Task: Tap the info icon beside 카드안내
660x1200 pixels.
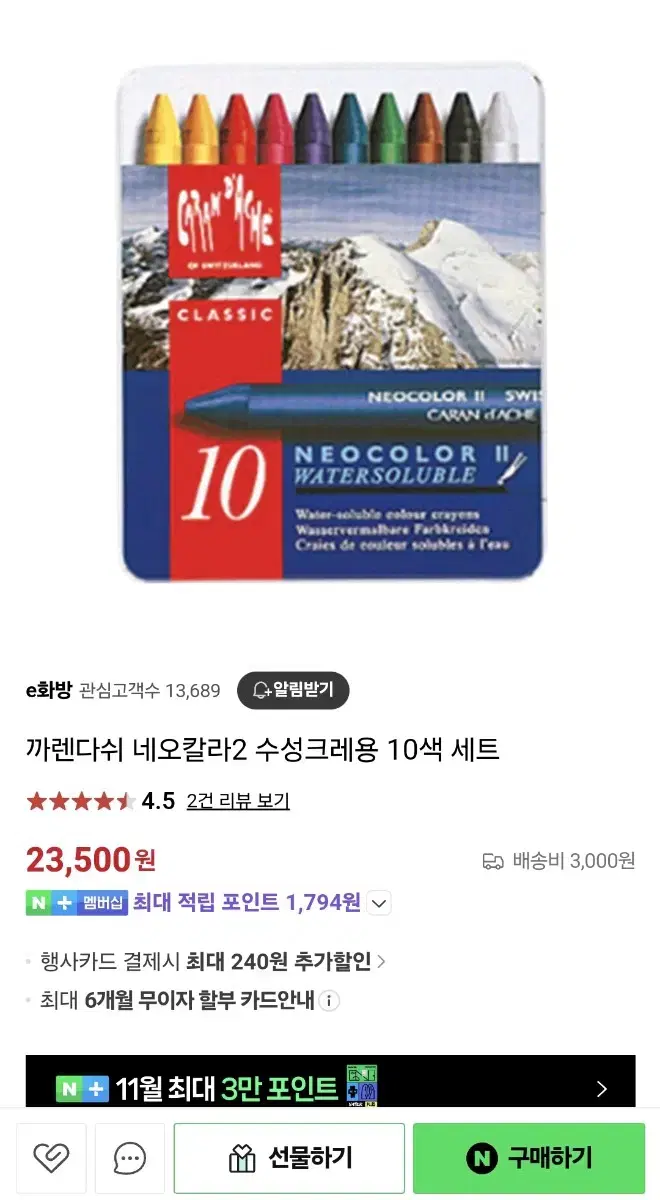Action: click(x=330, y=1000)
